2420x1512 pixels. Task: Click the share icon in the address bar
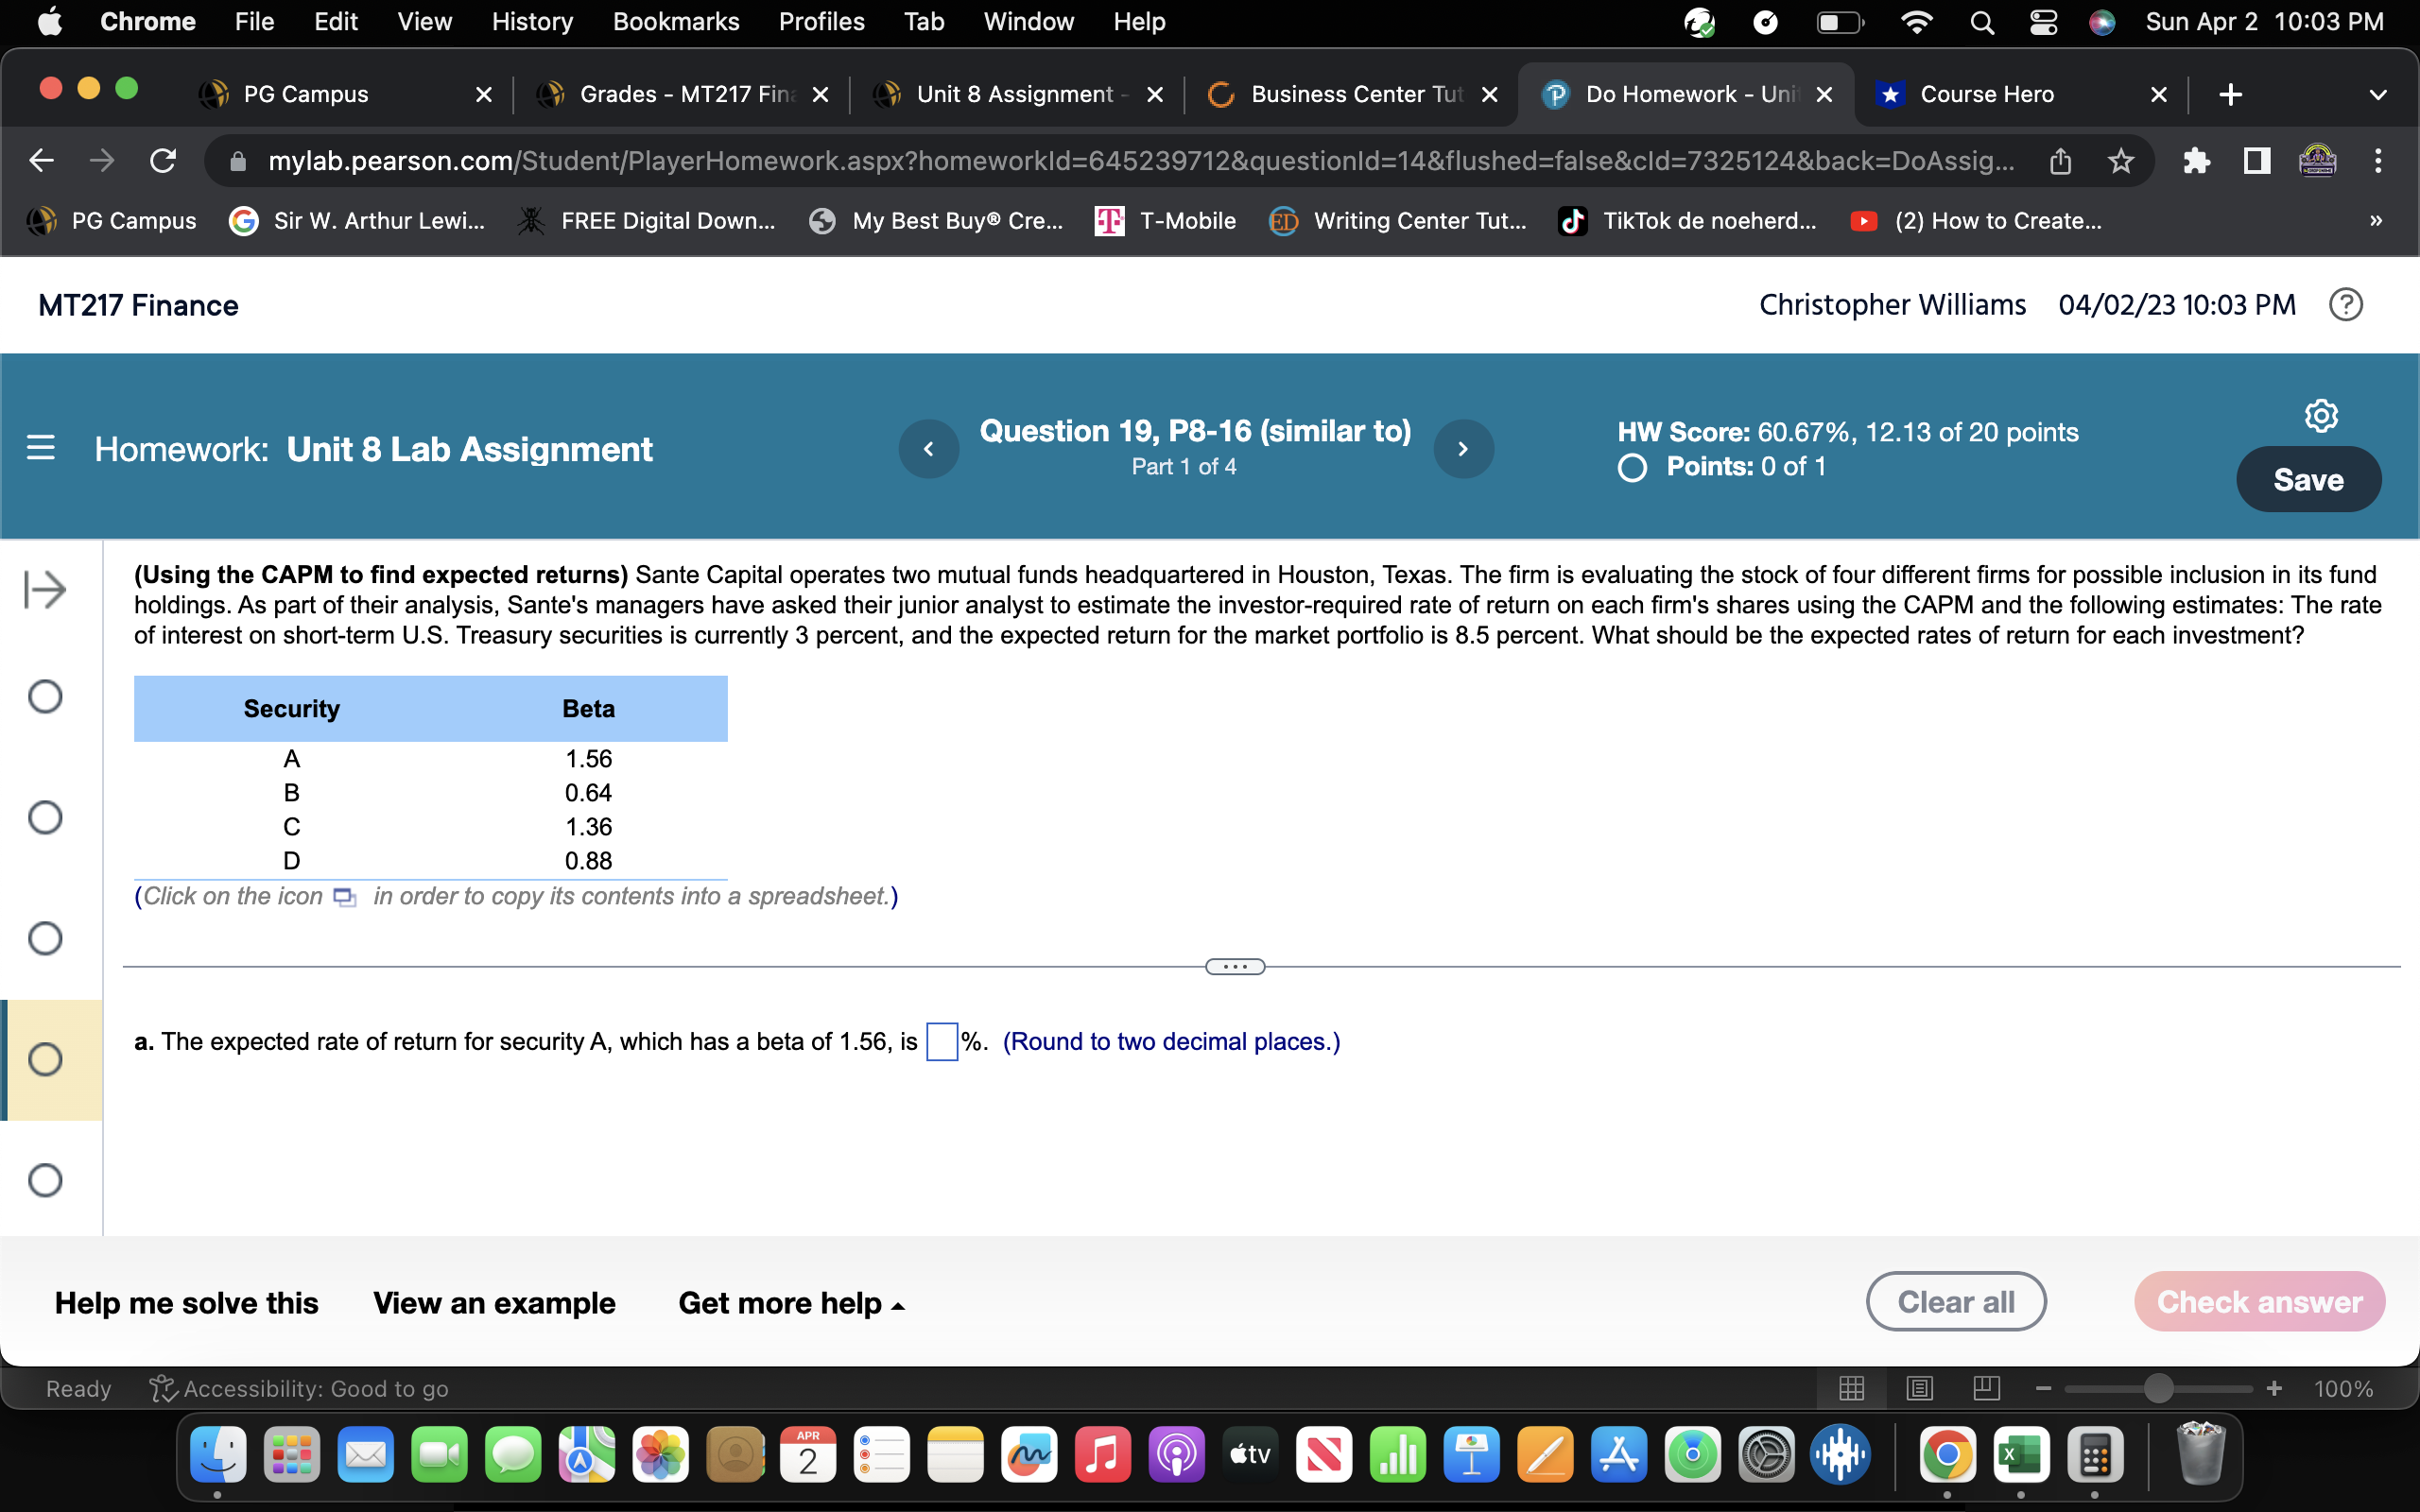pos(2061,160)
